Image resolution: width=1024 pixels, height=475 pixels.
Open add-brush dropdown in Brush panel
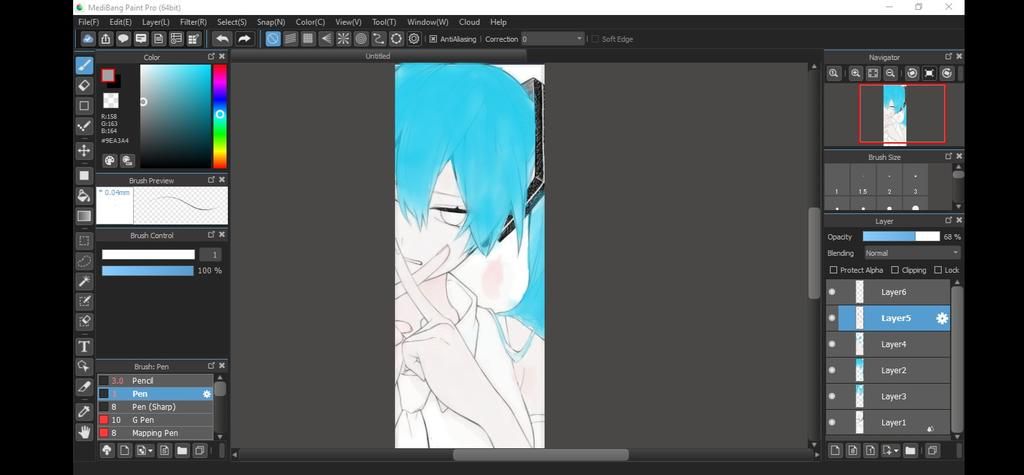point(151,451)
